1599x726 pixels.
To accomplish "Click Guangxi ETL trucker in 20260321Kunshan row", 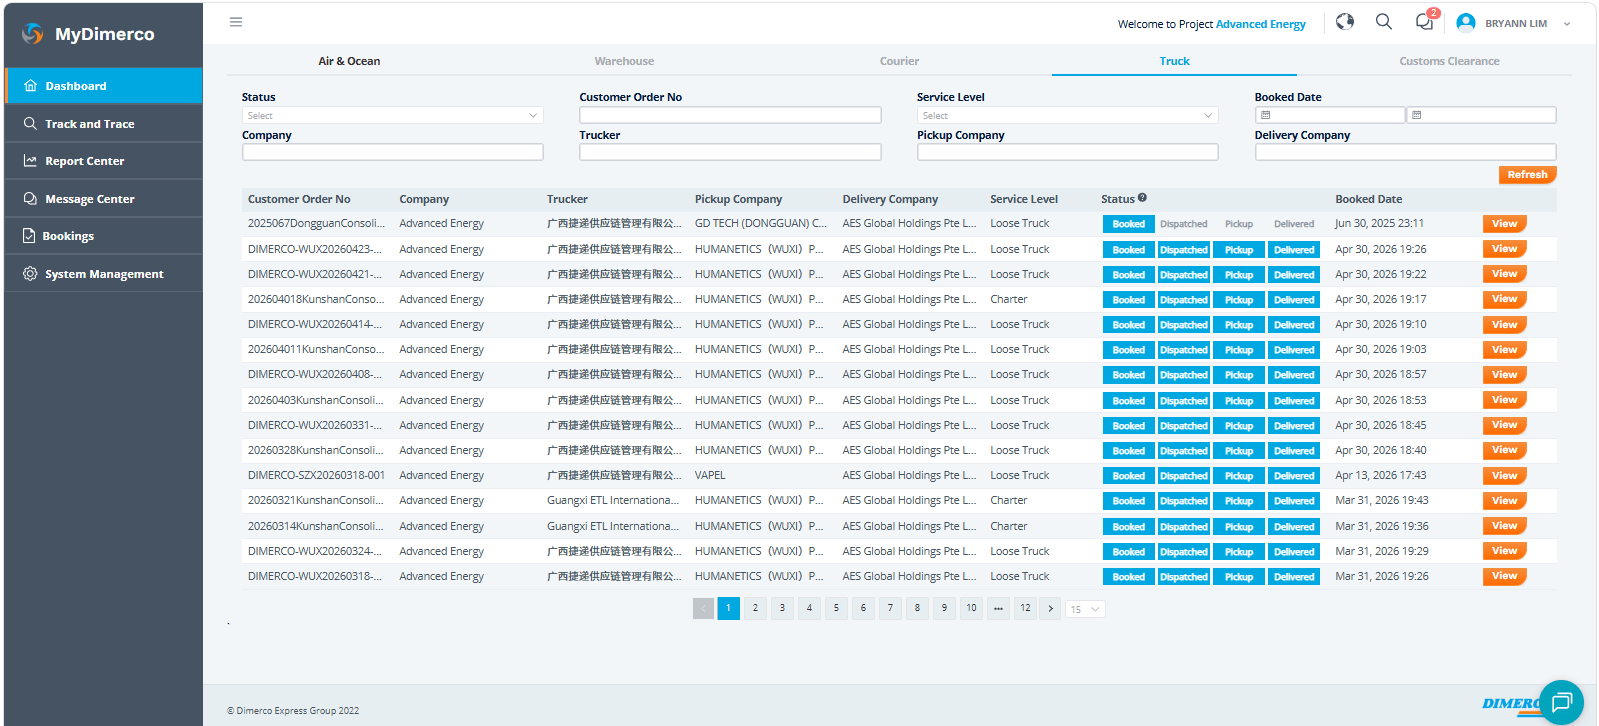I will tap(613, 501).
